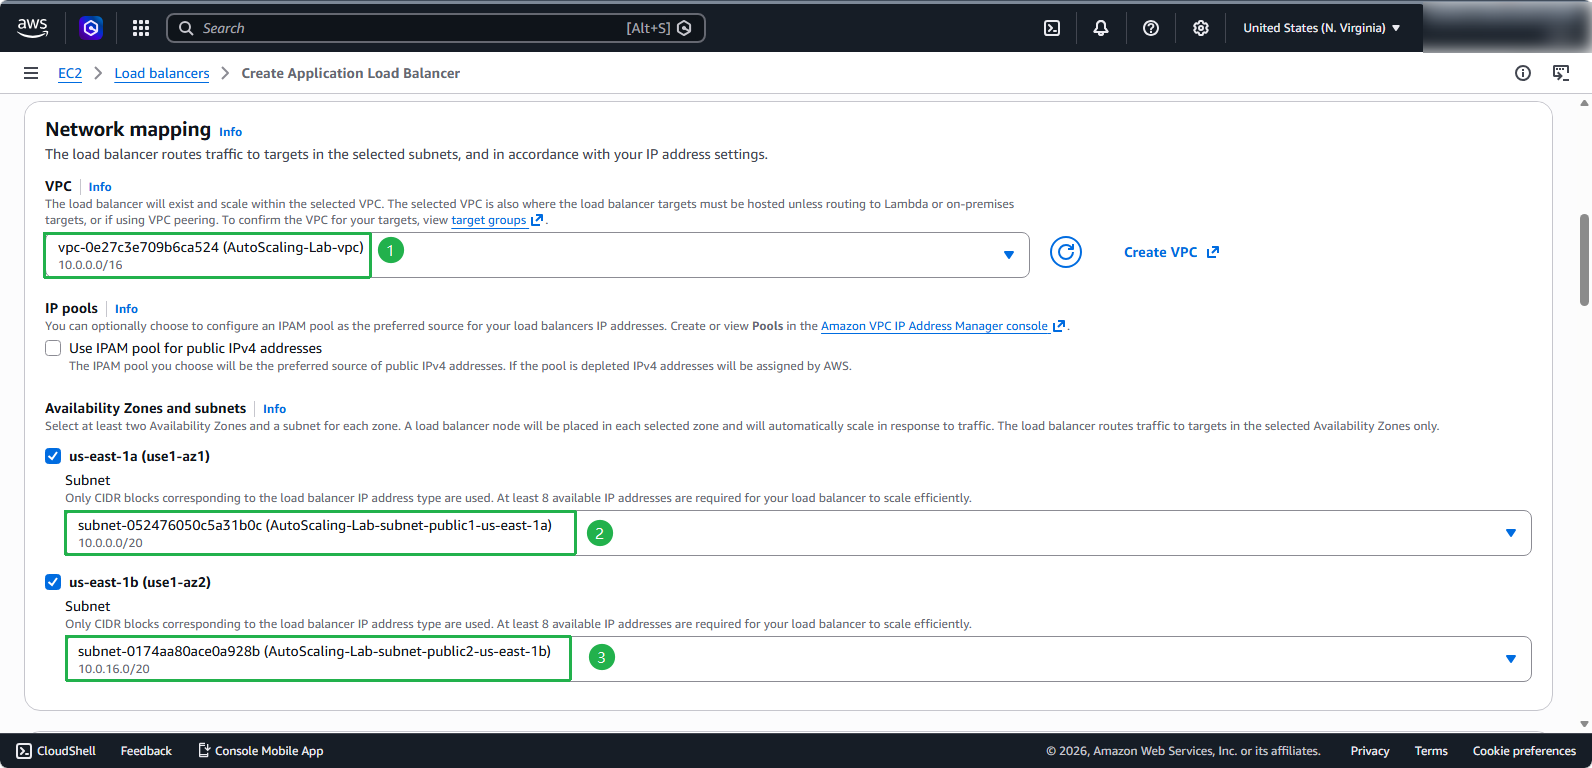This screenshot has width=1592, height=768.
Task: Launch CloudShell from top bar icon
Action: [x=1052, y=28]
